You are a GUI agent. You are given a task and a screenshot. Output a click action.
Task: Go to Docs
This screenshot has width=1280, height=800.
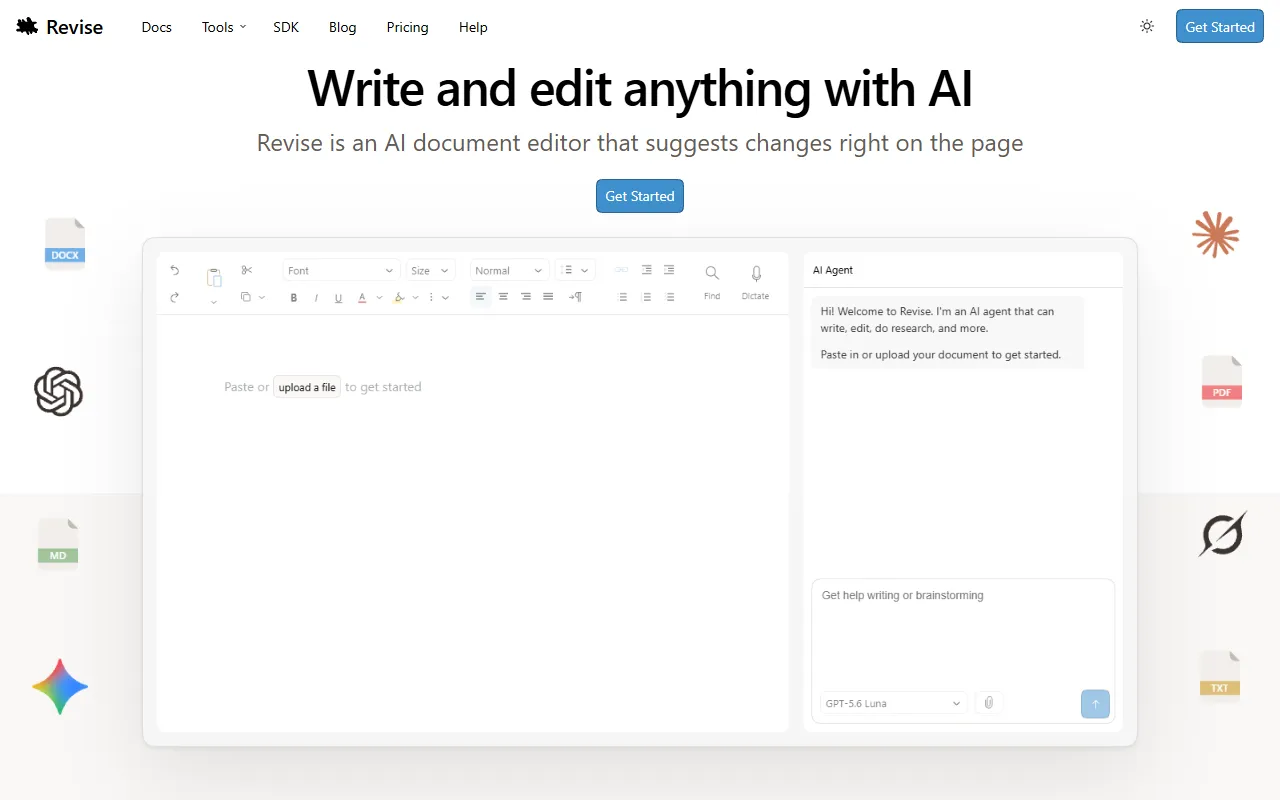(157, 27)
